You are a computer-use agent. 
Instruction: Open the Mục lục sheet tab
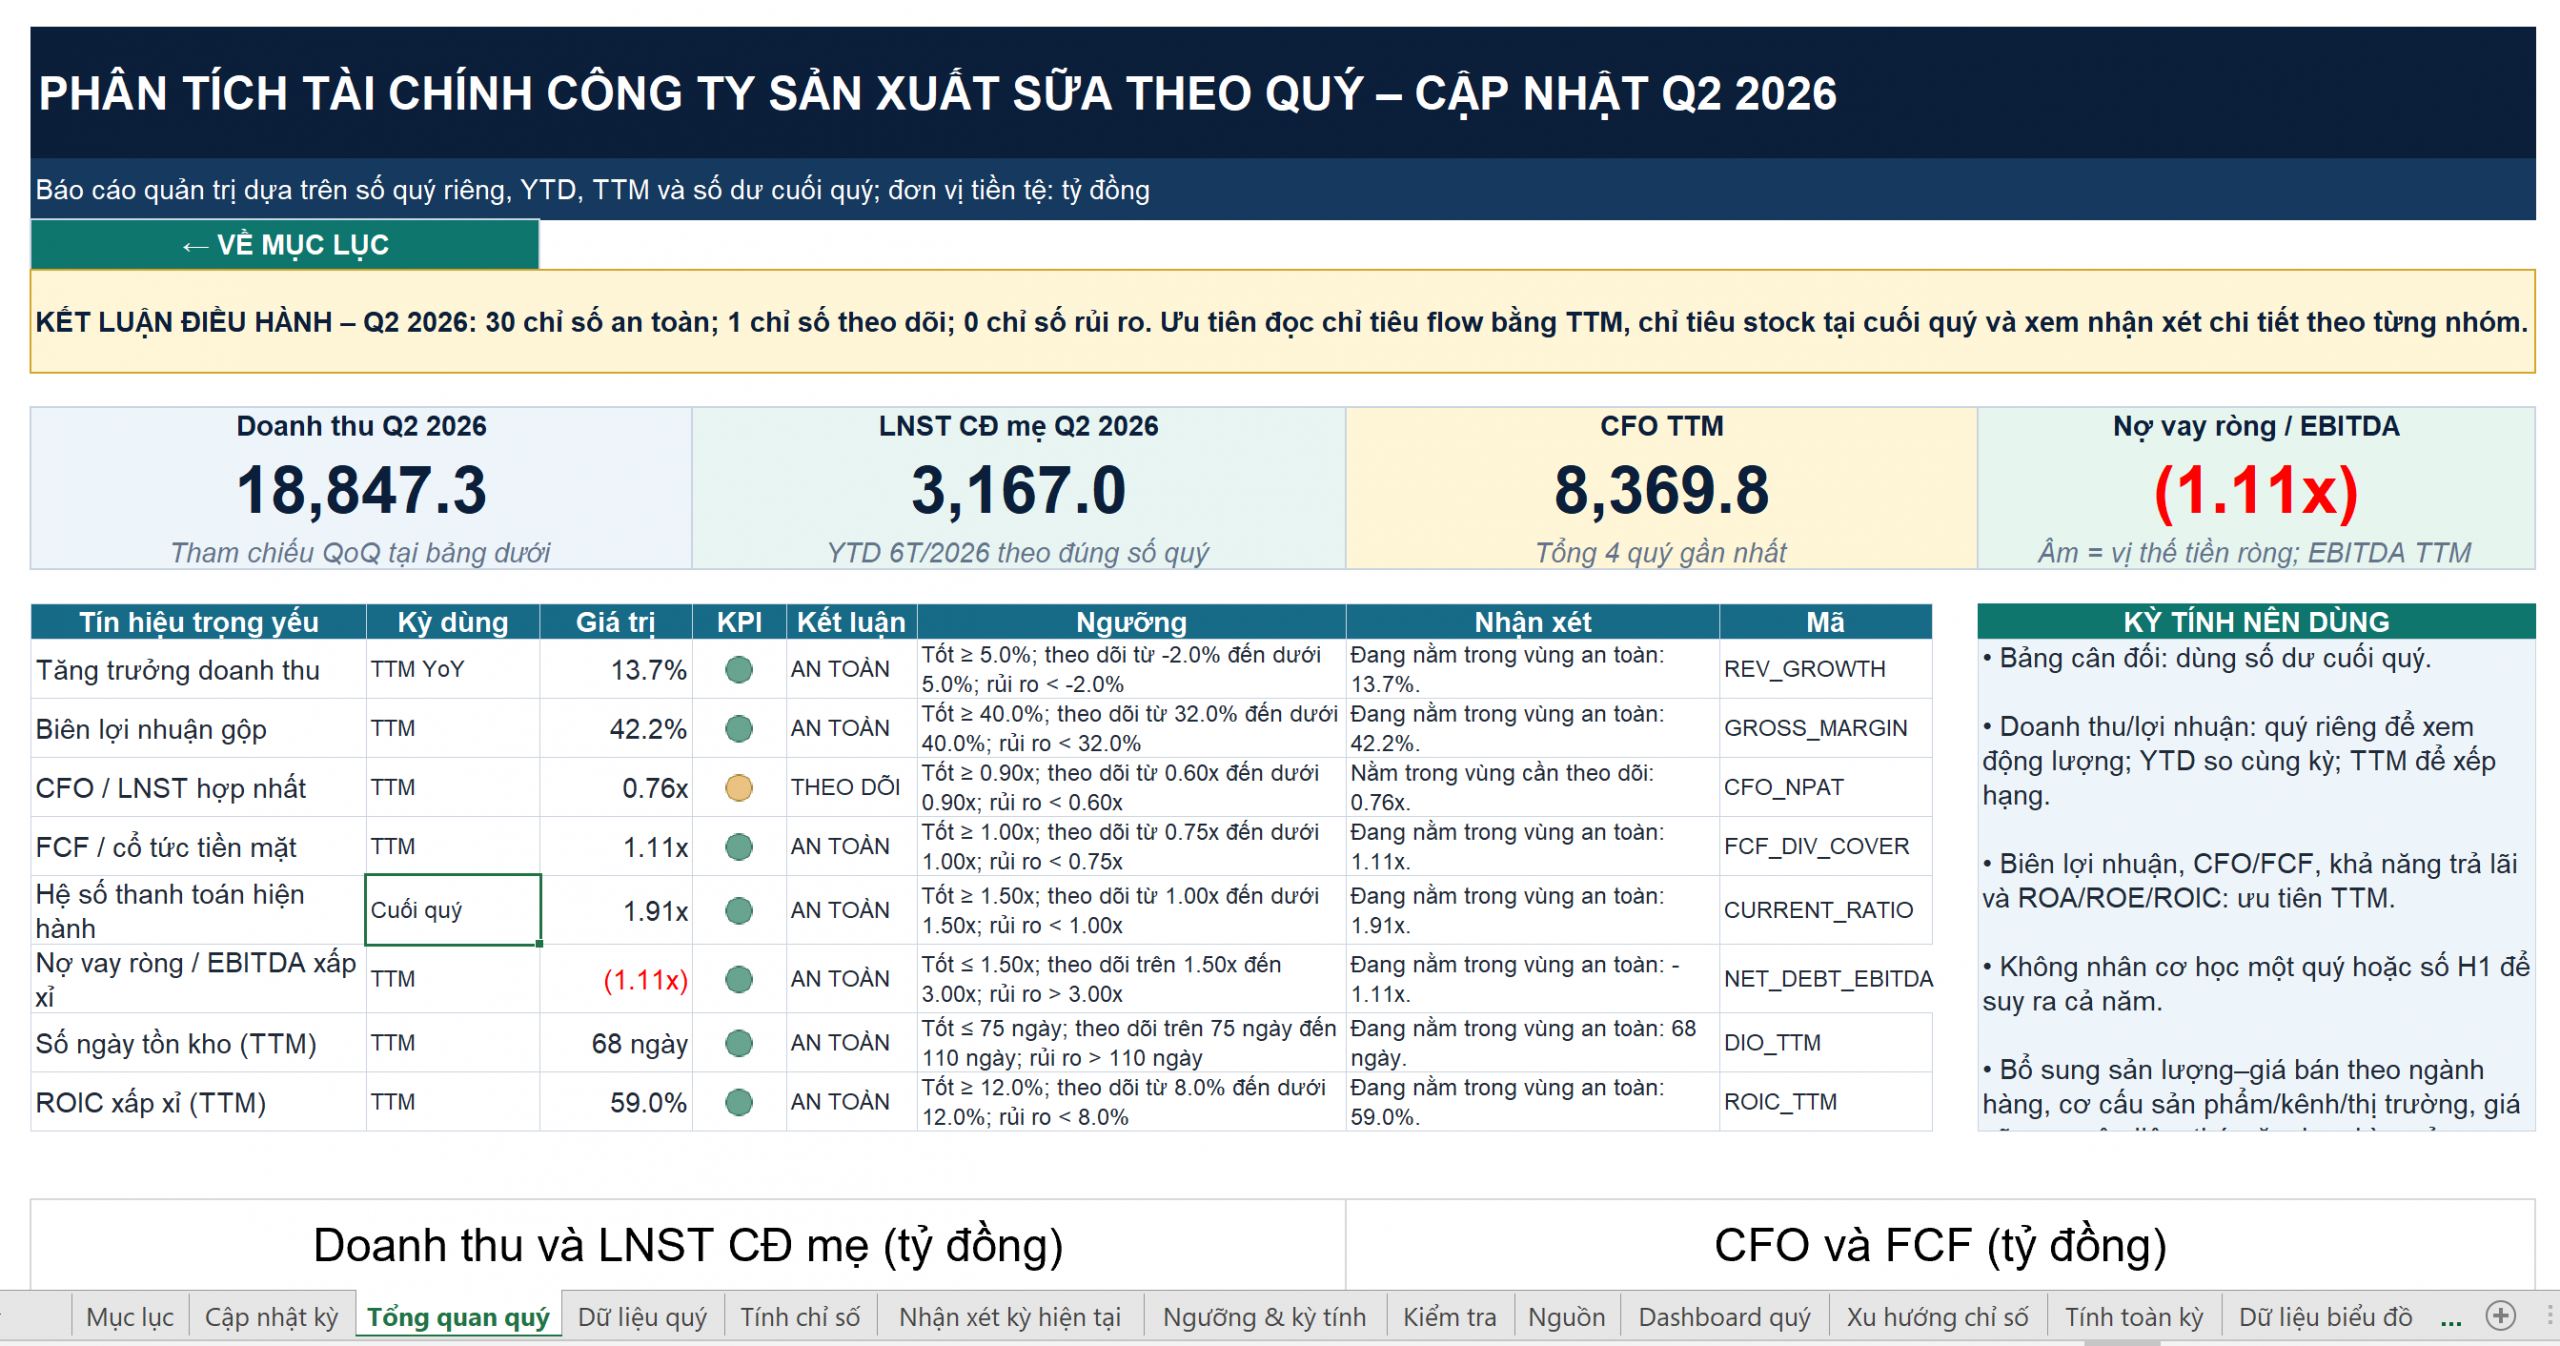(130, 1317)
